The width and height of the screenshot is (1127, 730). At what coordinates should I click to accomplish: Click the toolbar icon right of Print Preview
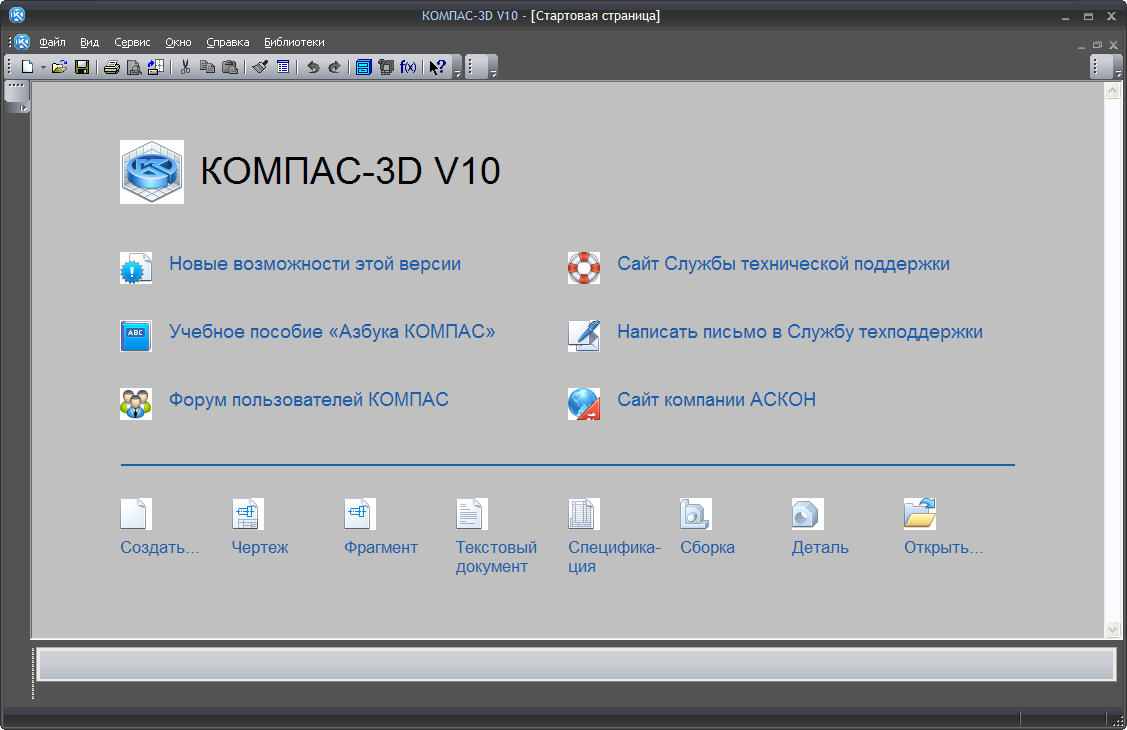click(156, 68)
